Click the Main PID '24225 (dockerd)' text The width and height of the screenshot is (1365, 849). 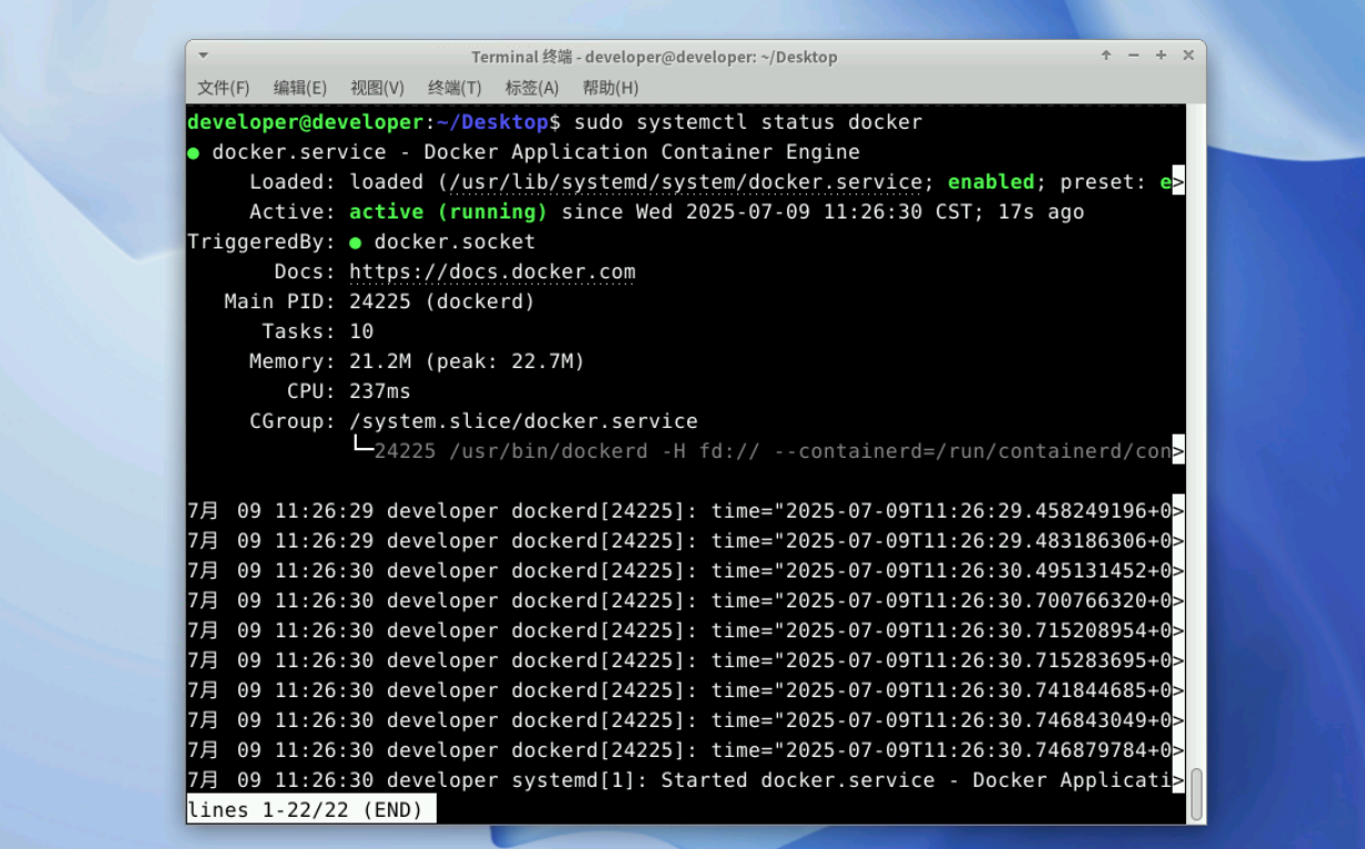[x=442, y=302]
